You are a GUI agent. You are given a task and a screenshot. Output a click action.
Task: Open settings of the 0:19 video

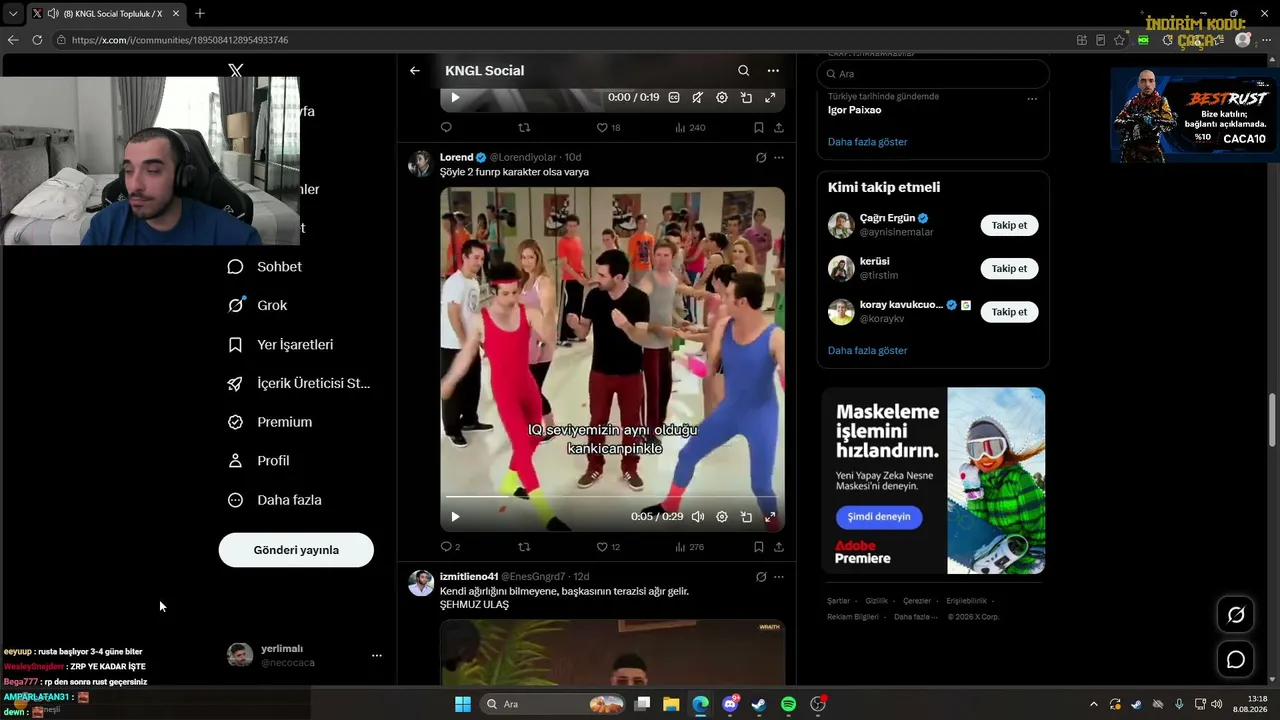click(722, 97)
